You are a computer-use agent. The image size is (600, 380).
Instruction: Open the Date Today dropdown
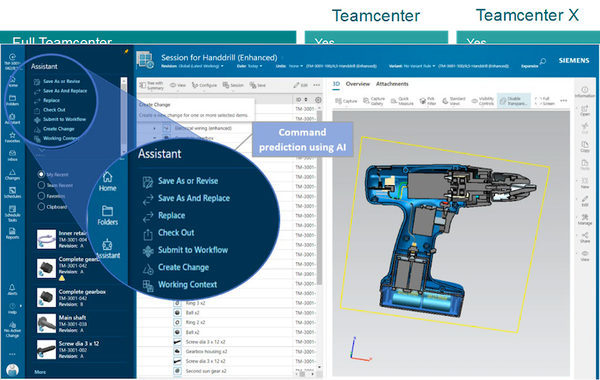click(249, 66)
